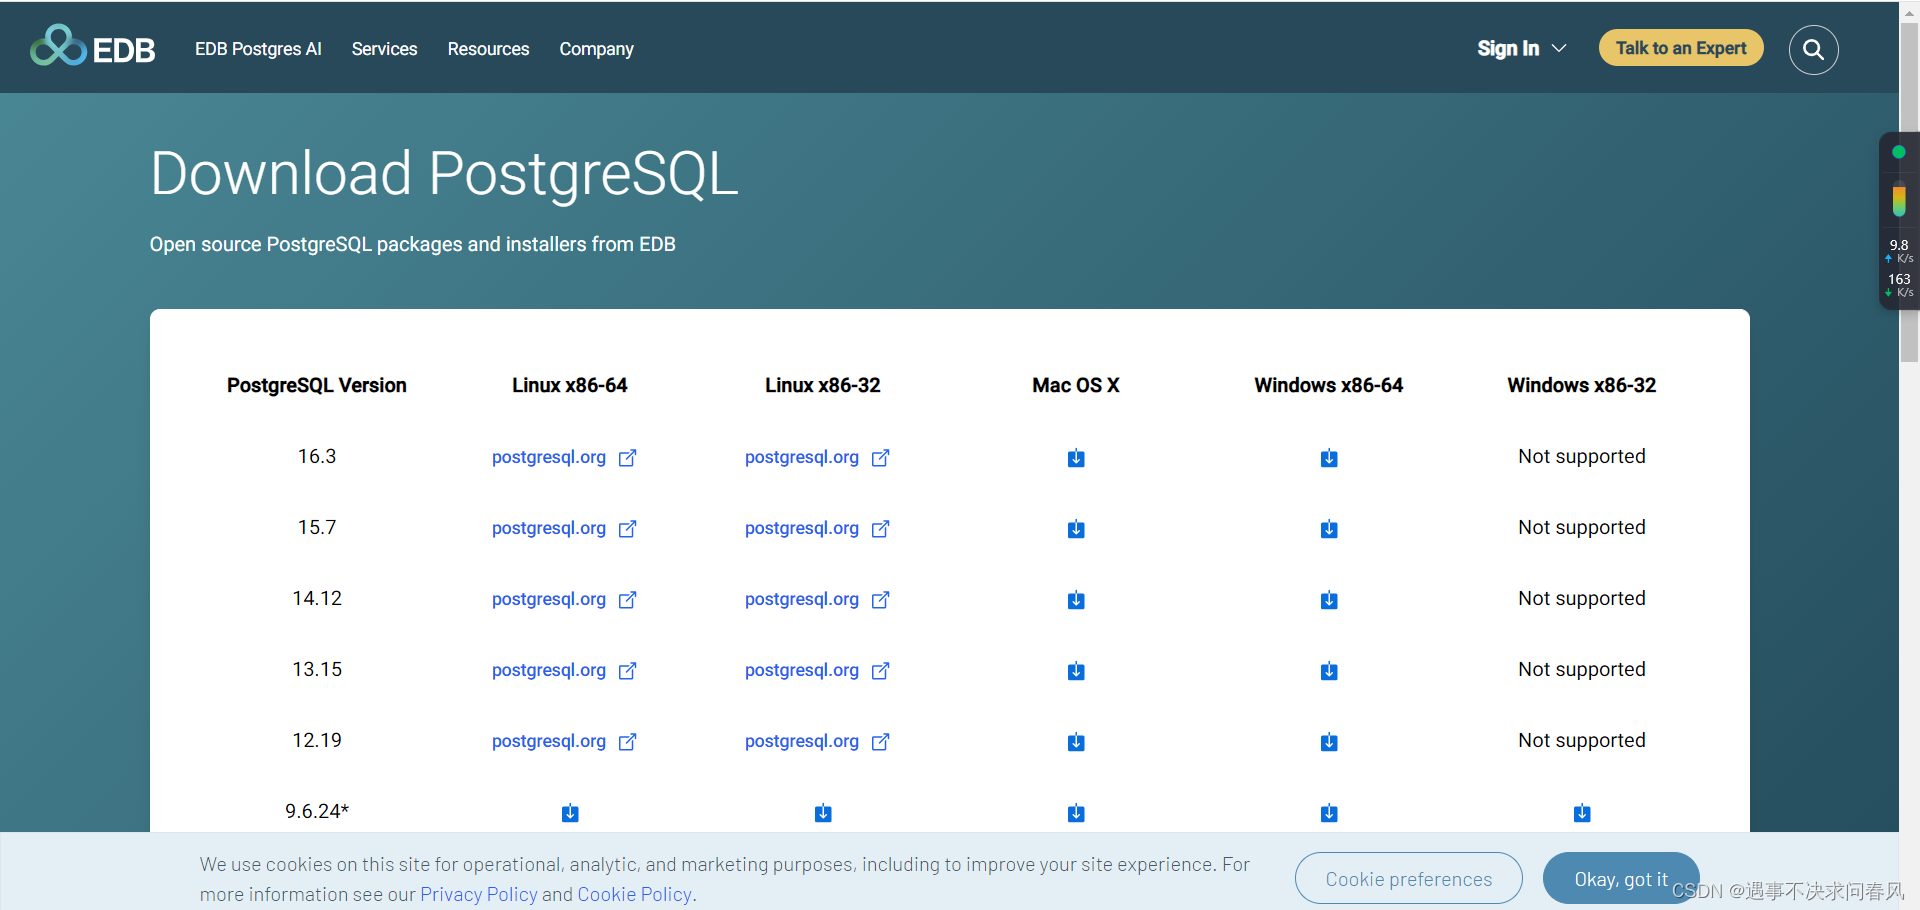The height and width of the screenshot is (910, 1920).
Task: Expand the Sign In dropdown
Action: [1521, 48]
